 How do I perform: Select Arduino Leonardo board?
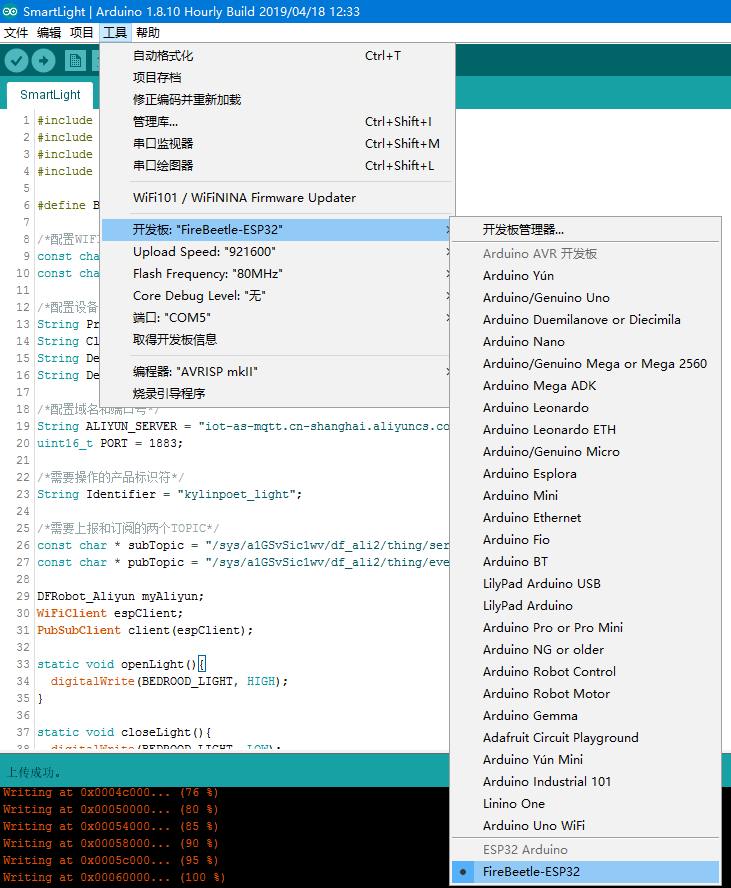(x=586, y=408)
